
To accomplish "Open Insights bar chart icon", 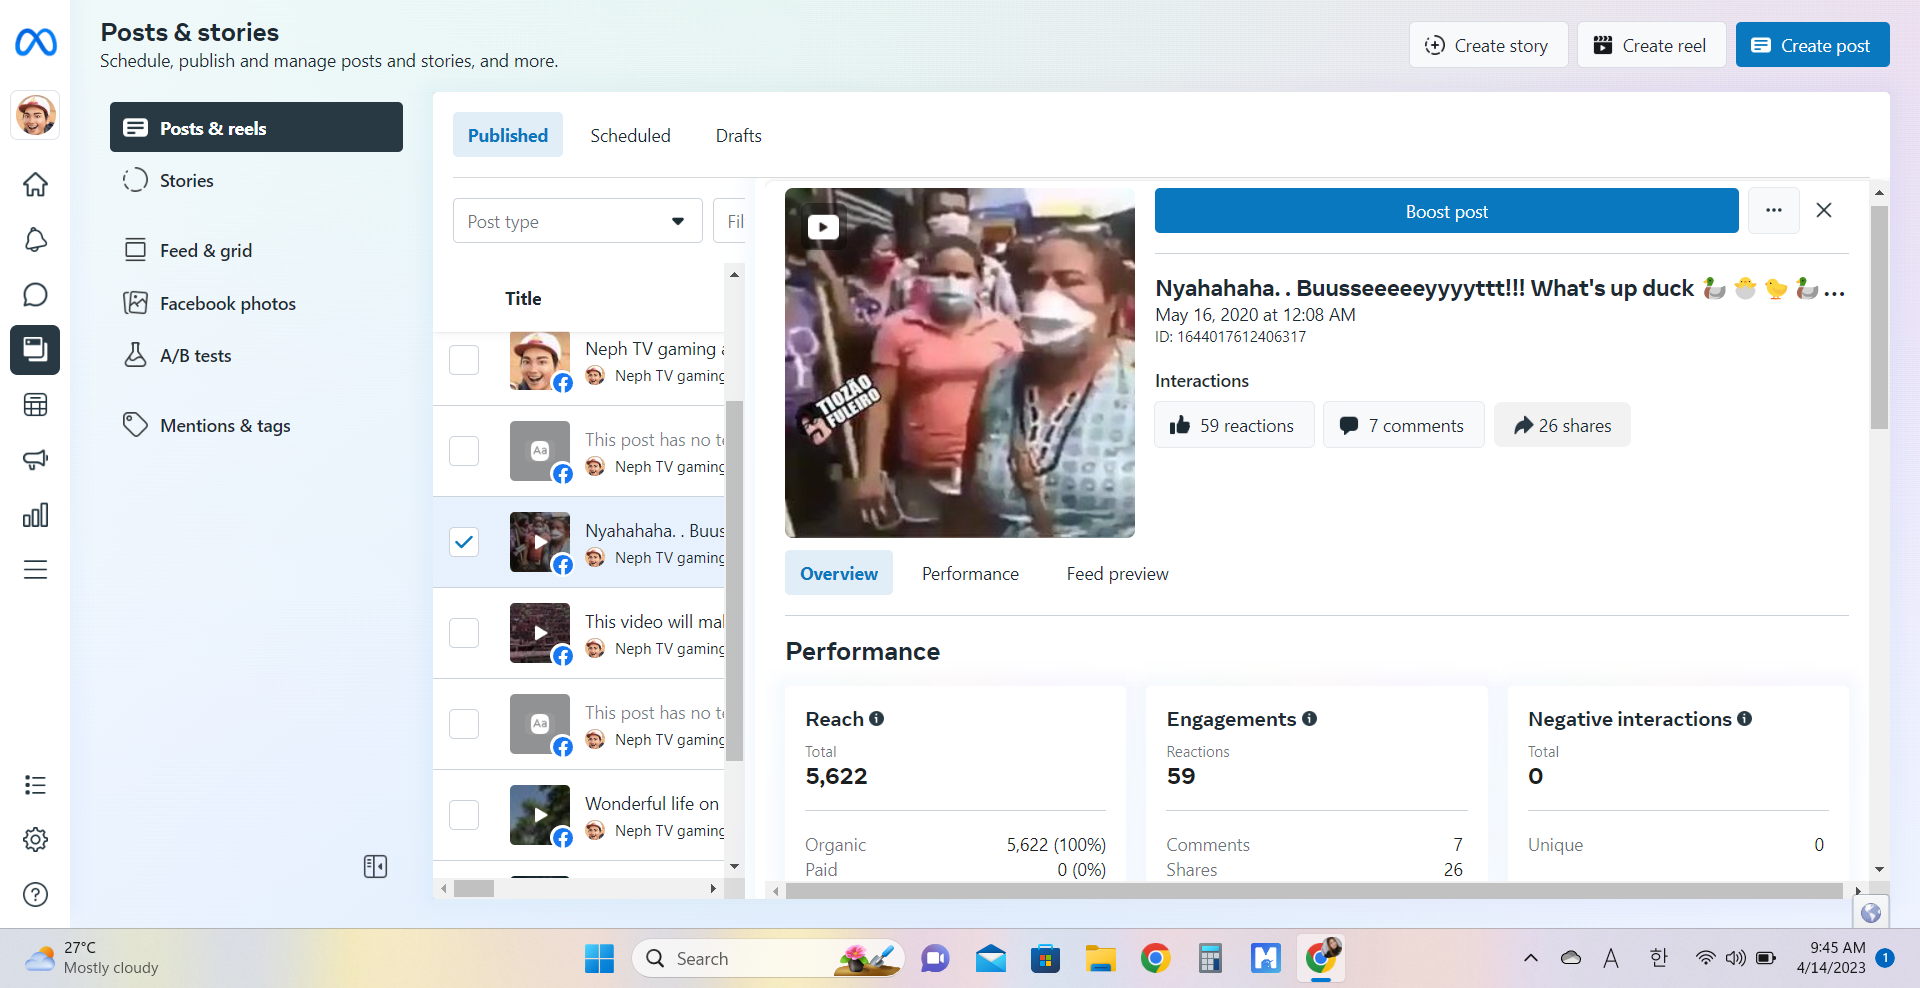I will (x=35, y=515).
